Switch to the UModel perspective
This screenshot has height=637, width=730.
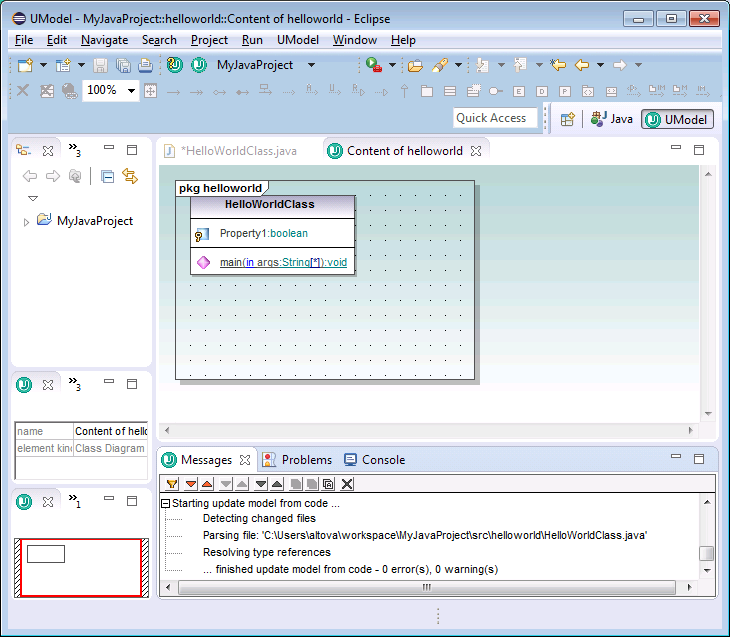tap(677, 119)
